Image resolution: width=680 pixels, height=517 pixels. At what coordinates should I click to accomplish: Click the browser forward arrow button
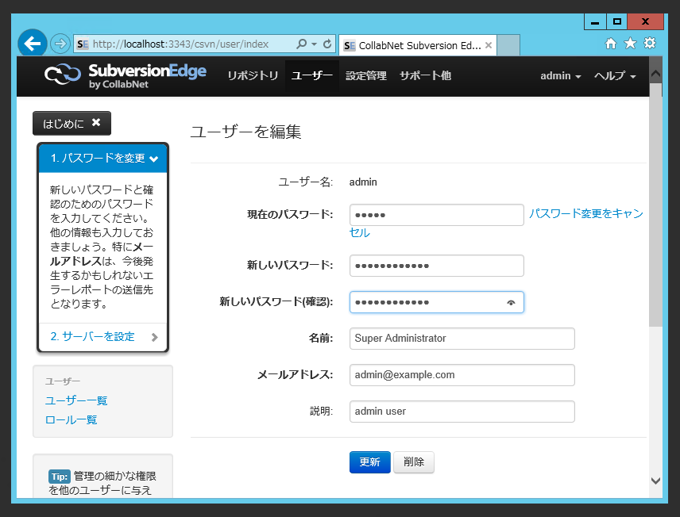60,44
